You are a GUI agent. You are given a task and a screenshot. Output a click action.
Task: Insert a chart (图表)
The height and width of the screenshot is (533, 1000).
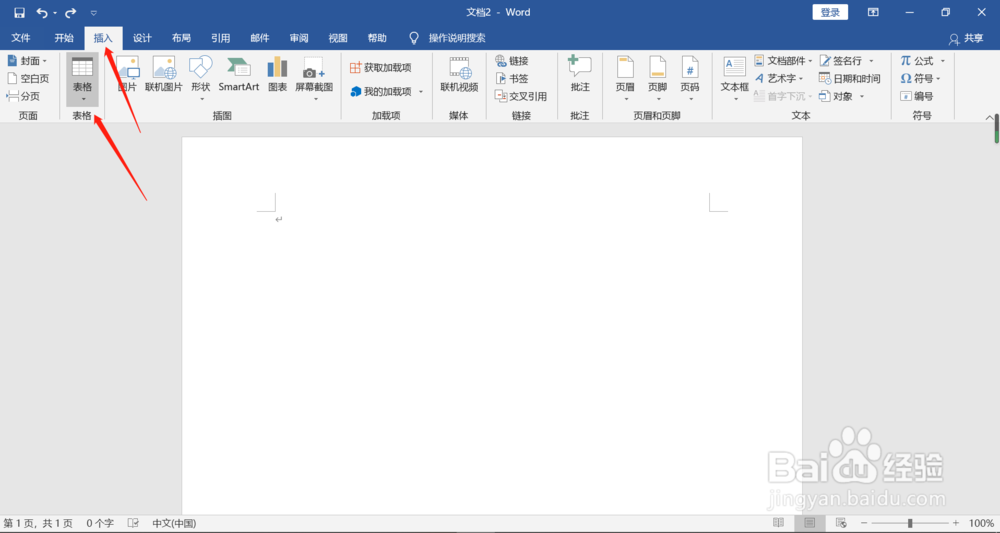[x=277, y=75]
